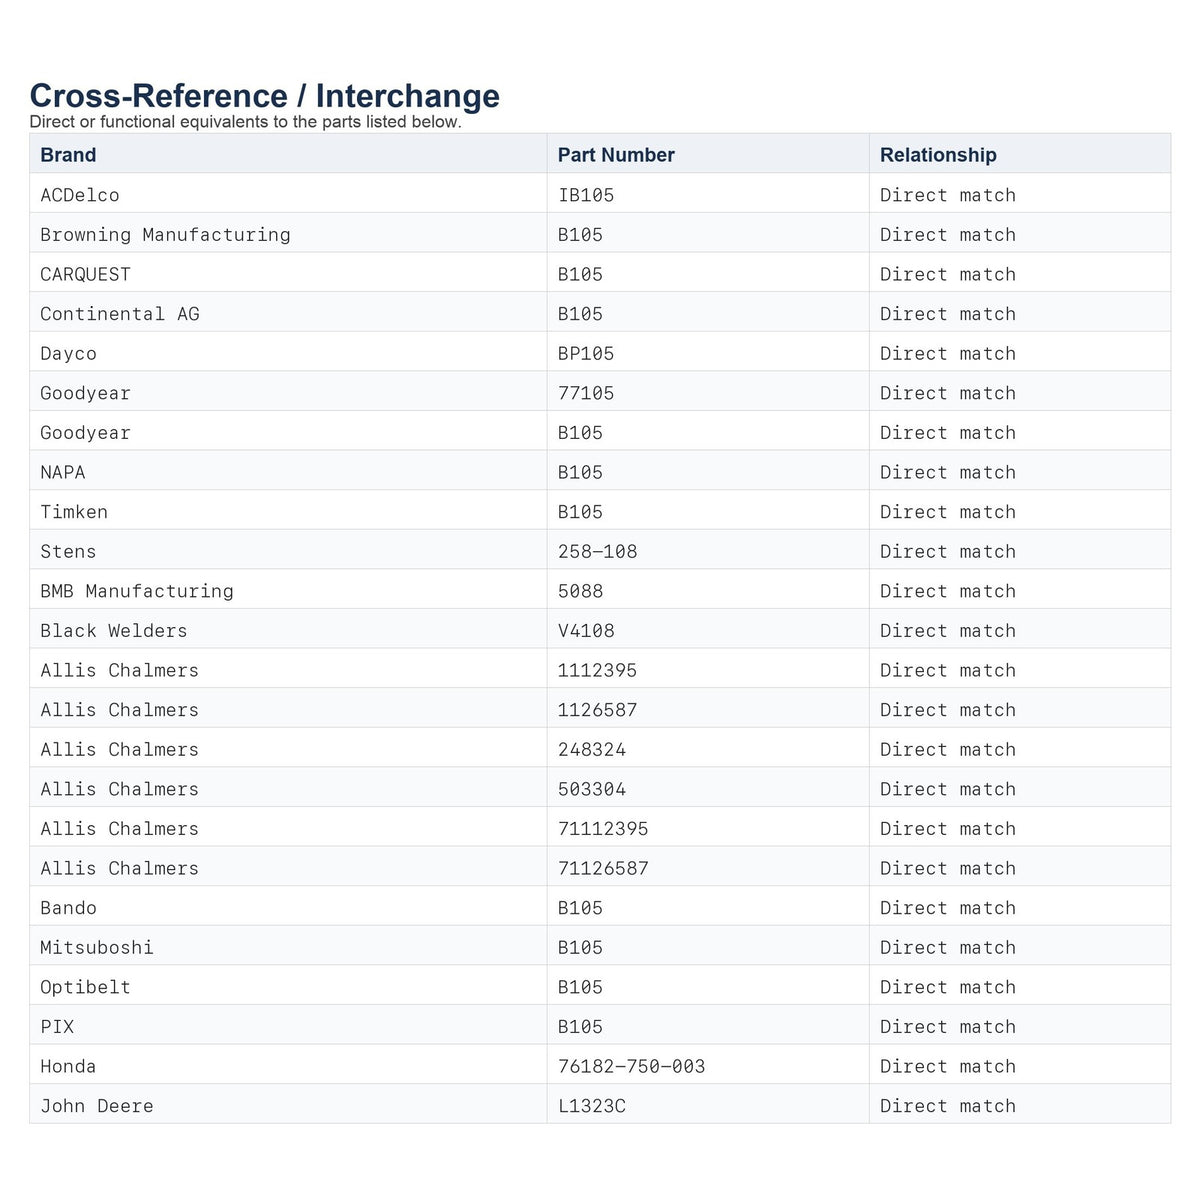This screenshot has width=1200, height=1200.
Task: Select Stens part number 258-108
Action: (x=597, y=551)
